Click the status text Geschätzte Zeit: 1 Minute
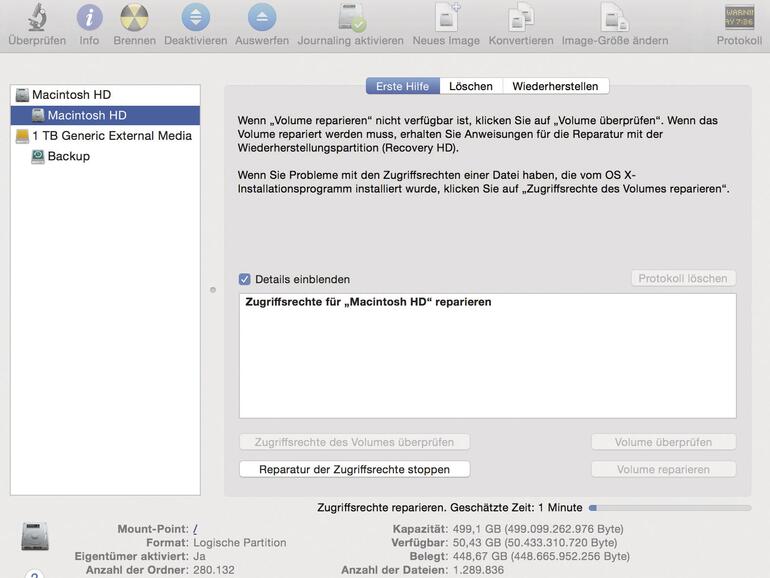 516,508
